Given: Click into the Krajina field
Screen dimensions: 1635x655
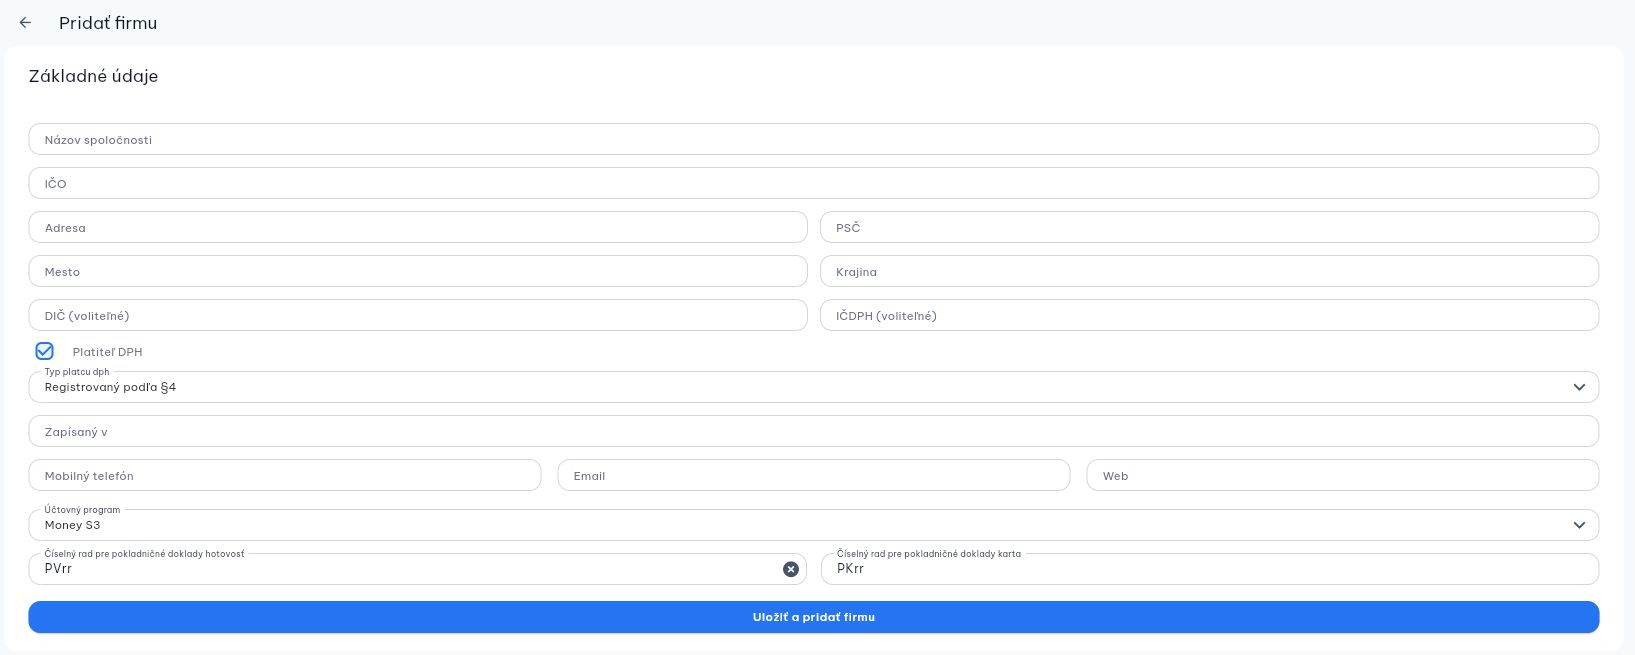Looking at the screenshot, I should pos(1210,271).
